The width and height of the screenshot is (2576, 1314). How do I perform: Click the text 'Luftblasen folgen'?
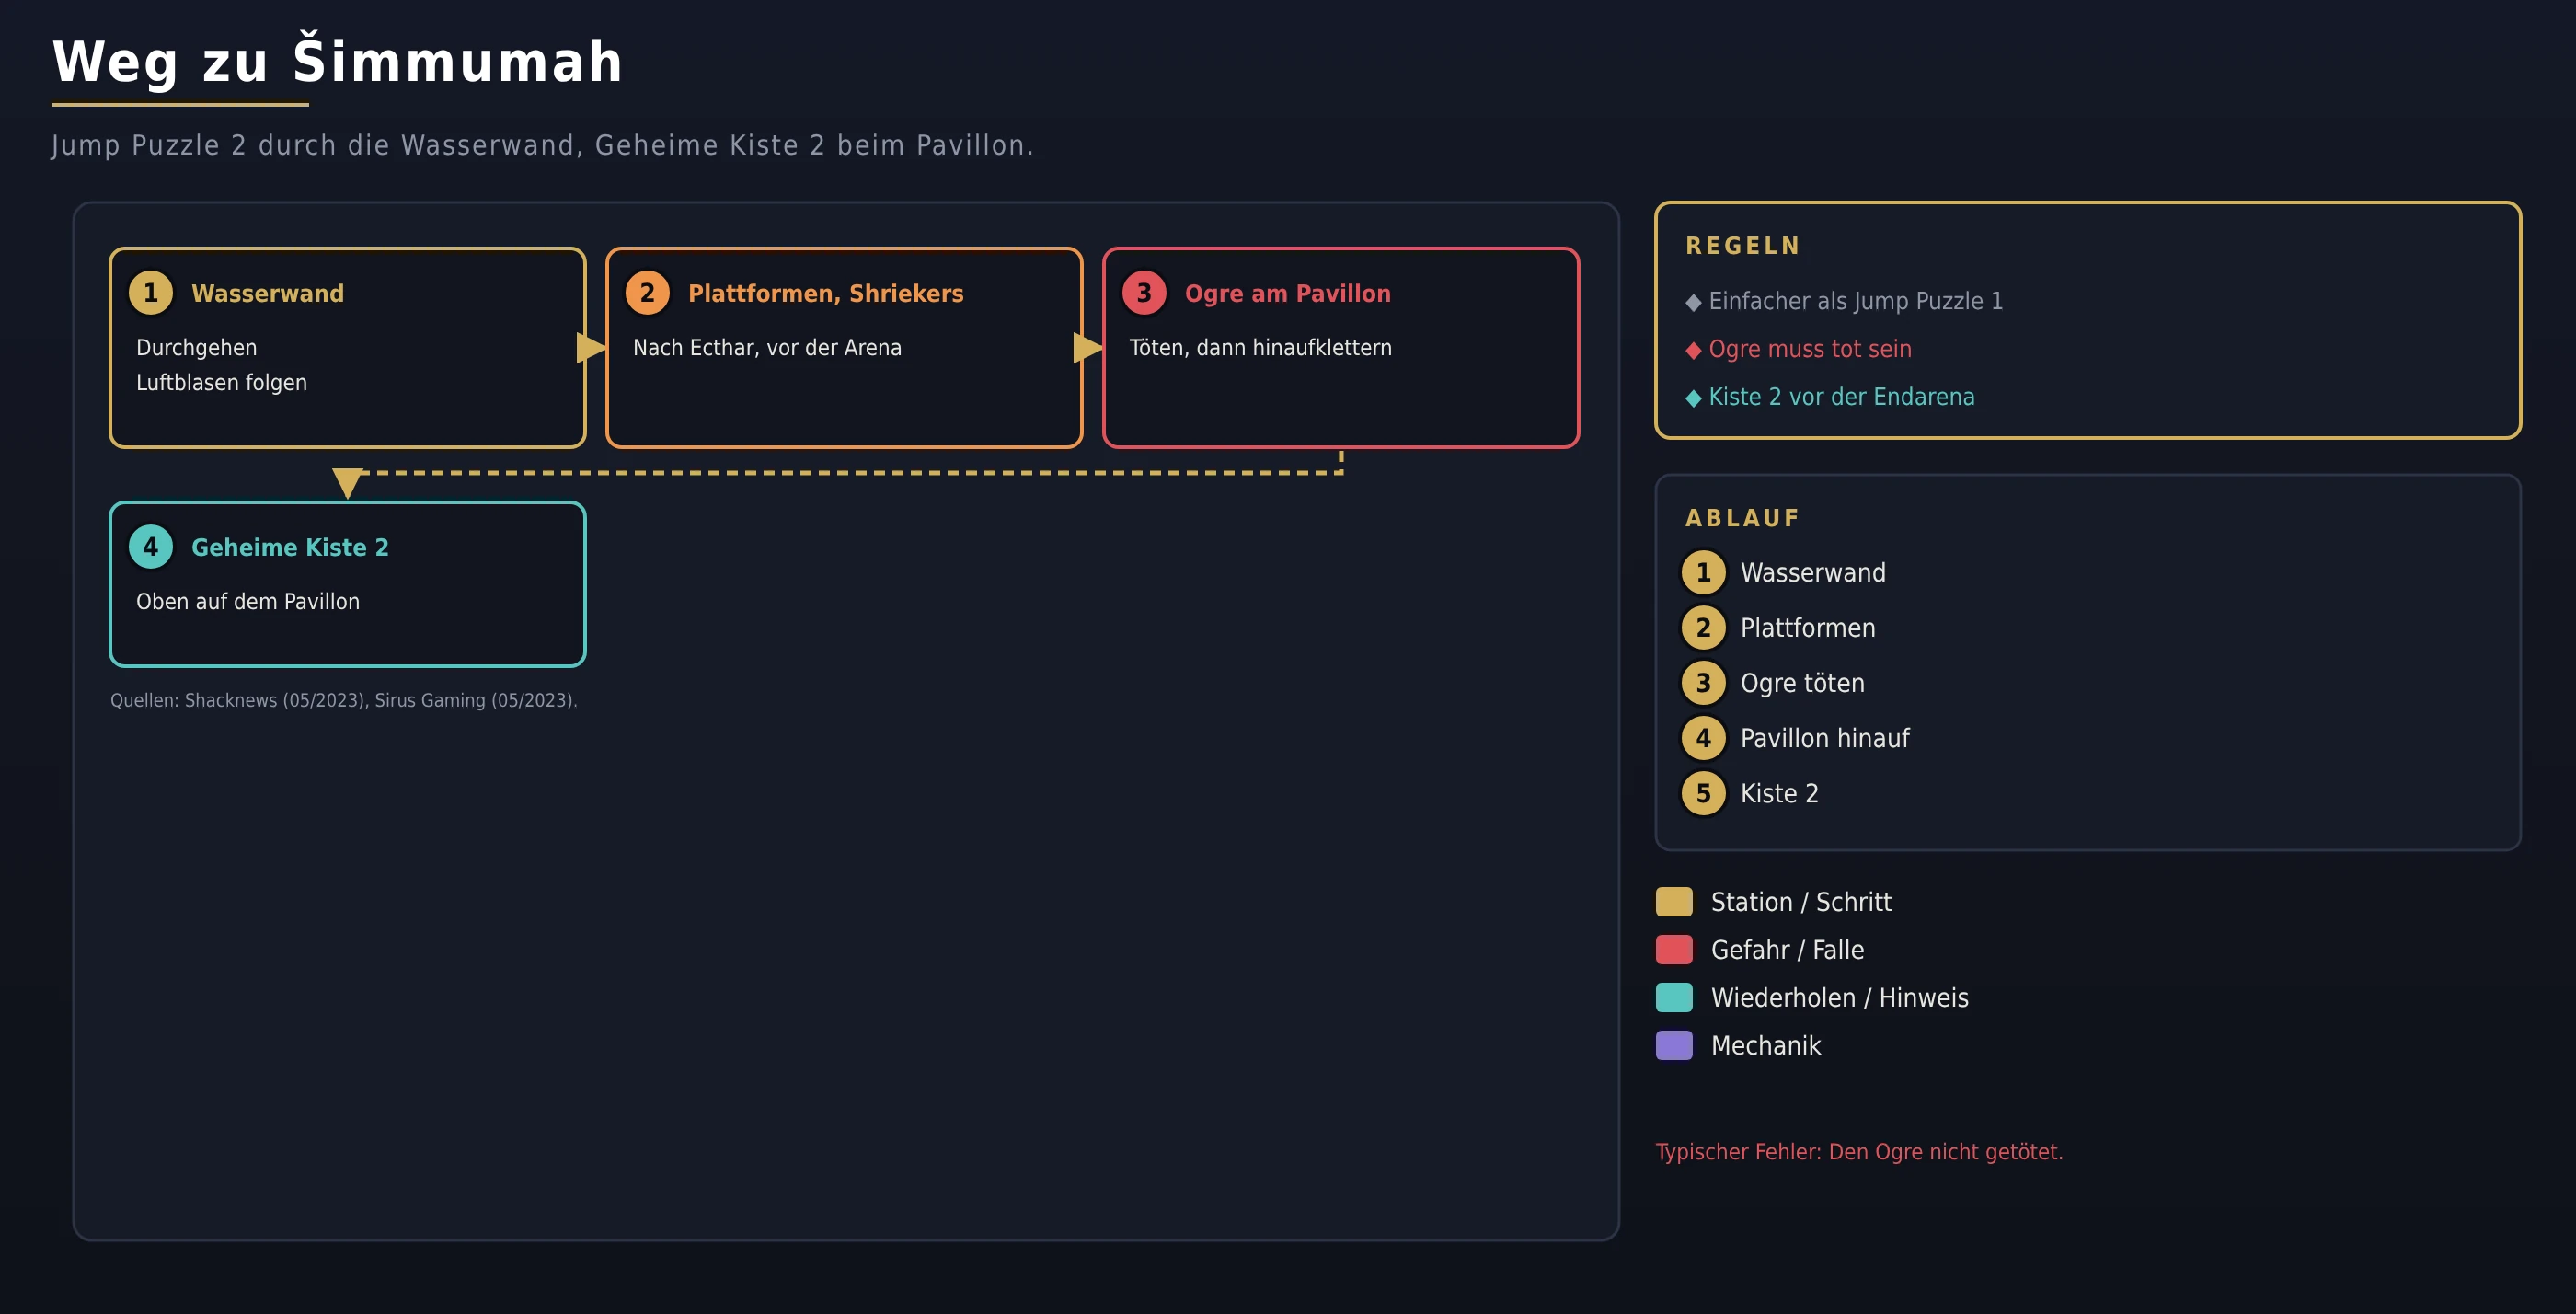(x=221, y=383)
